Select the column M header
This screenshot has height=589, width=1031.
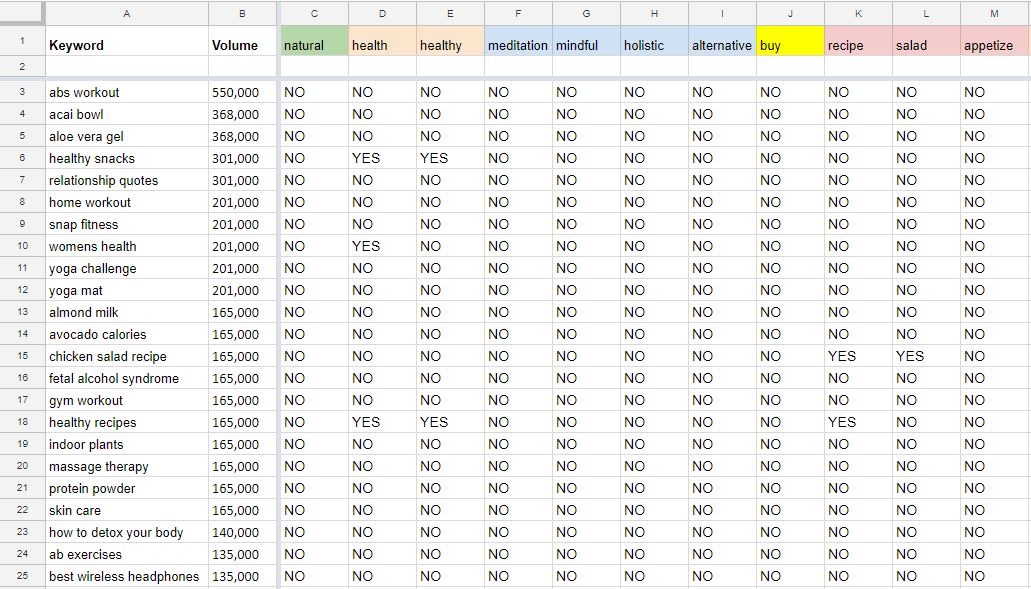(x=994, y=13)
